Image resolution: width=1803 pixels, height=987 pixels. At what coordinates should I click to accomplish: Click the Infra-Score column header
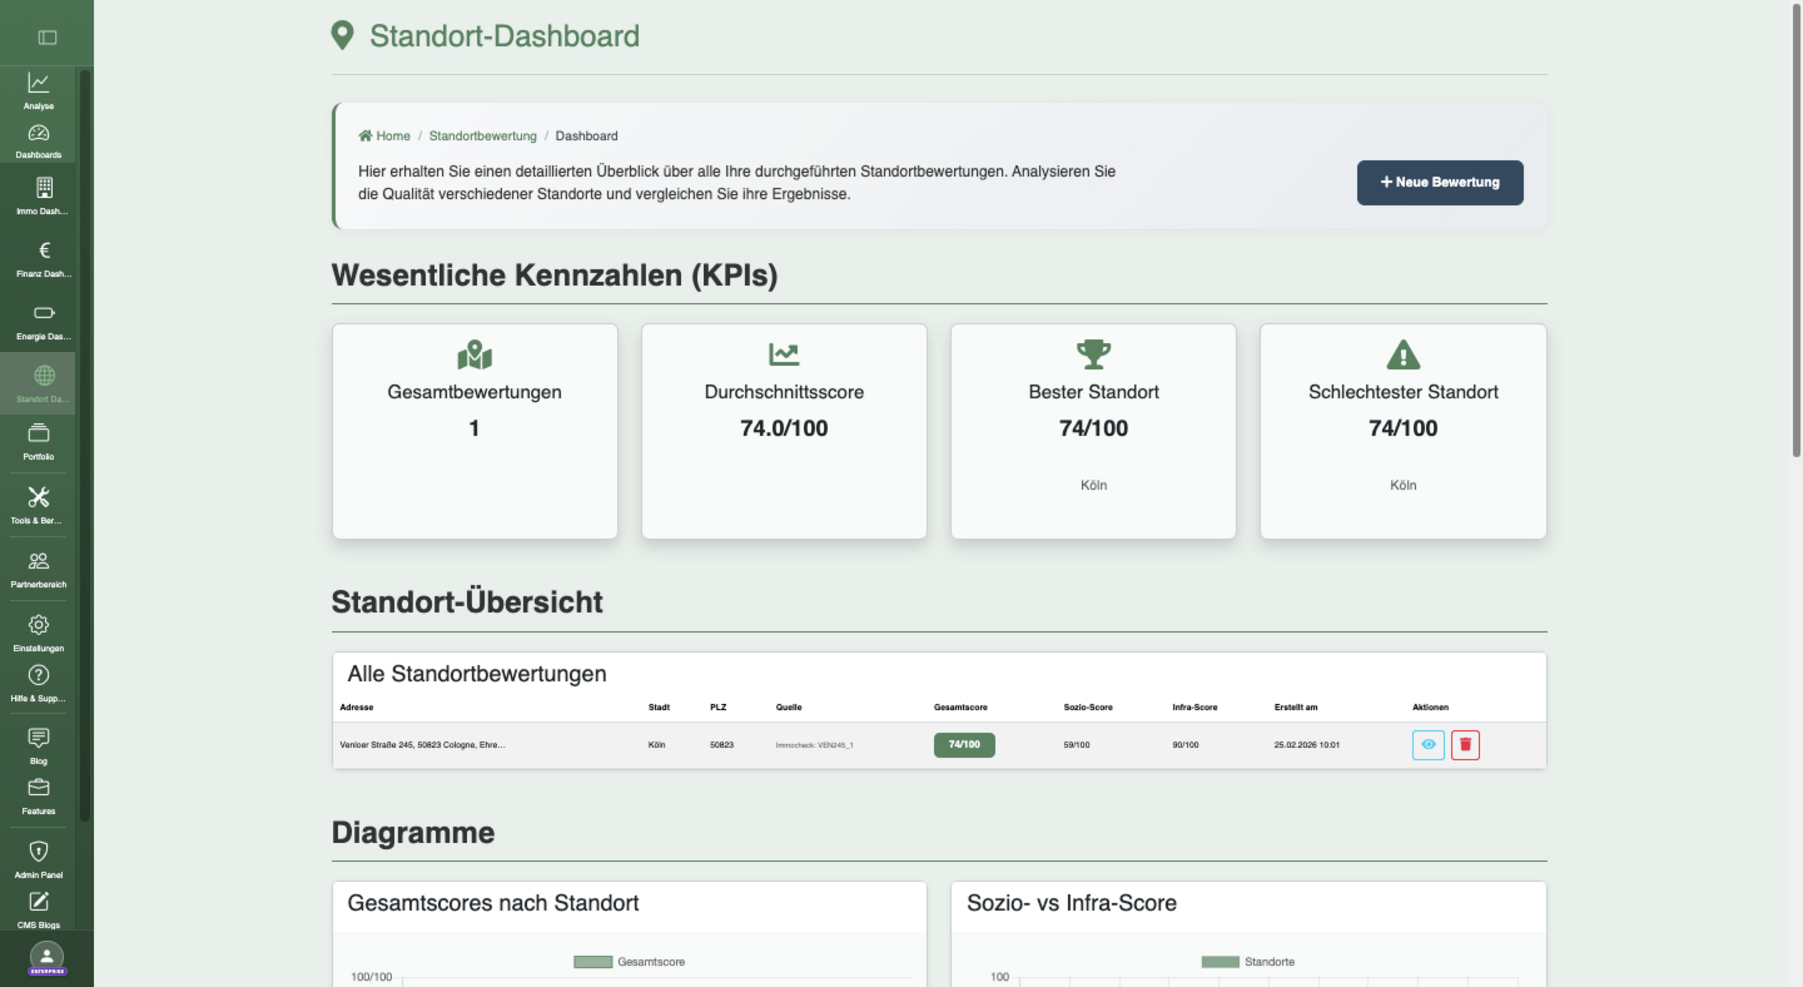[1195, 707]
